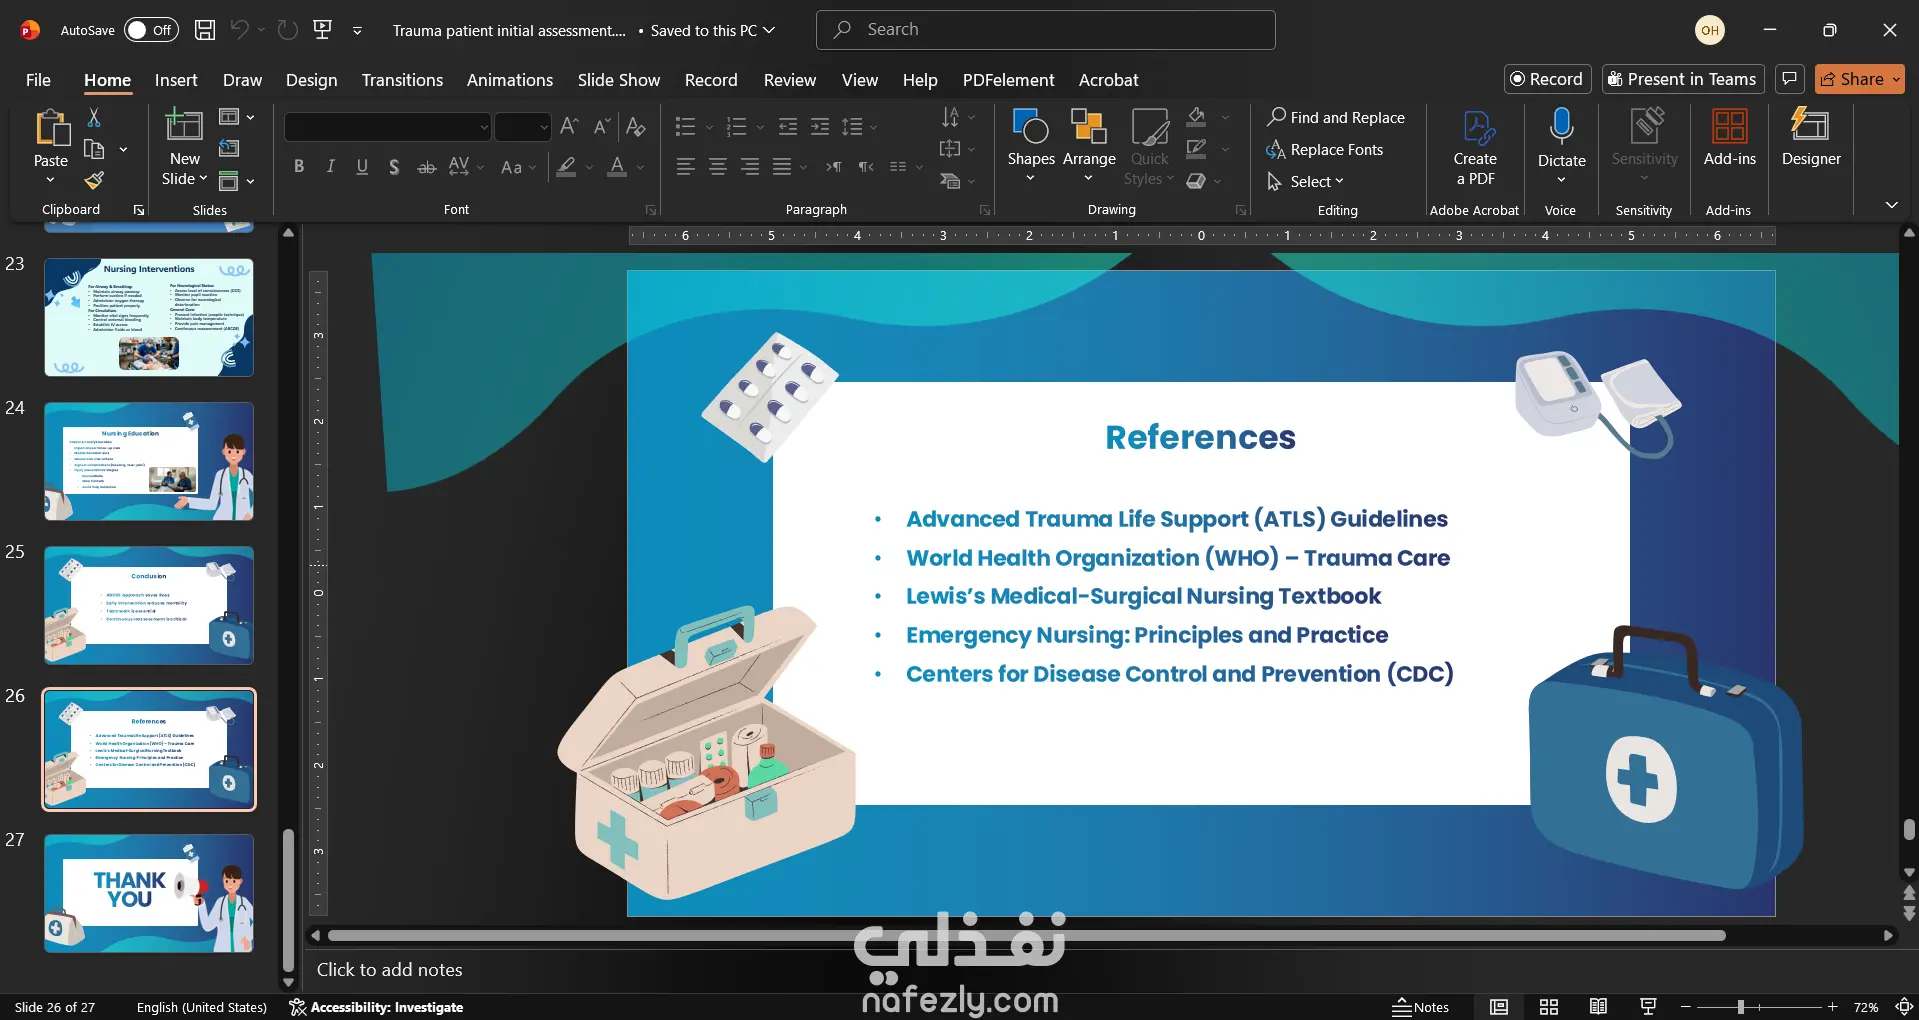Click the Text Shadow icon
Screen dimensions: 1919x1020
click(394, 167)
